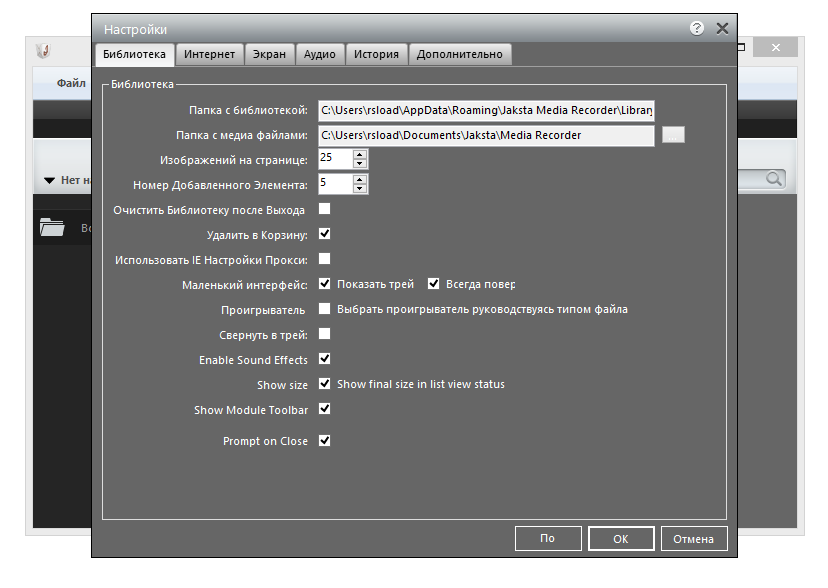Browse for media folder with the ... button
The image size is (828, 588).
coord(673,135)
